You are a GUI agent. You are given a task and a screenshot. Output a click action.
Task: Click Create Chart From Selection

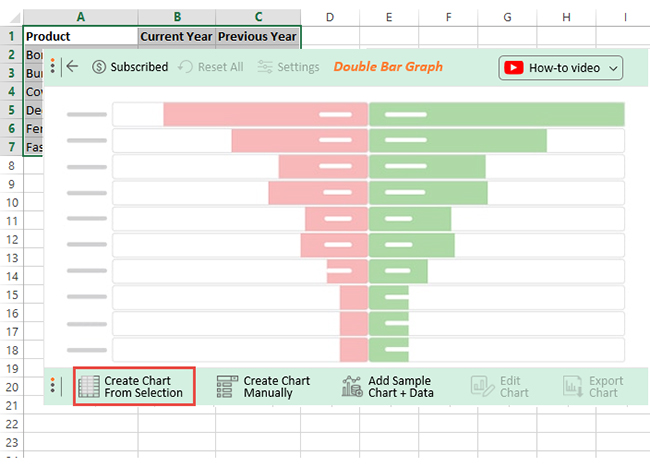(134, 386)
